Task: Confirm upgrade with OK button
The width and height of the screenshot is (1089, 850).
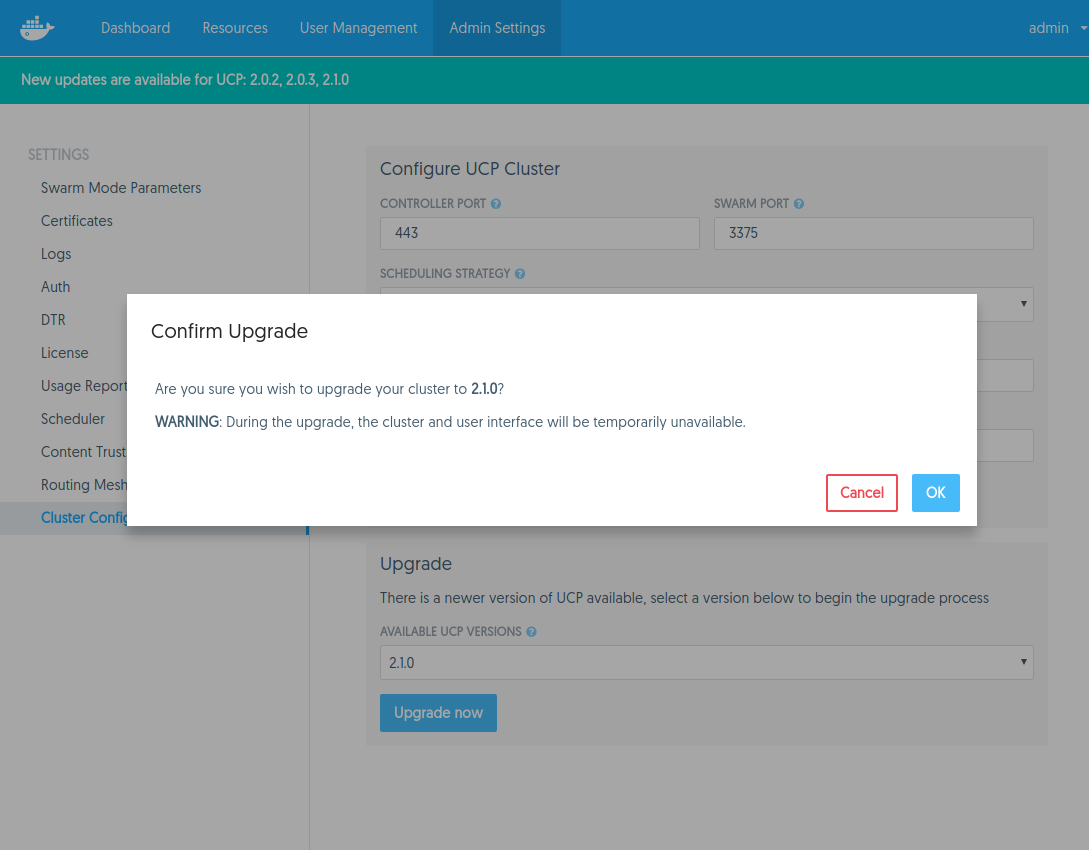Action: click(x=935, y=493)
